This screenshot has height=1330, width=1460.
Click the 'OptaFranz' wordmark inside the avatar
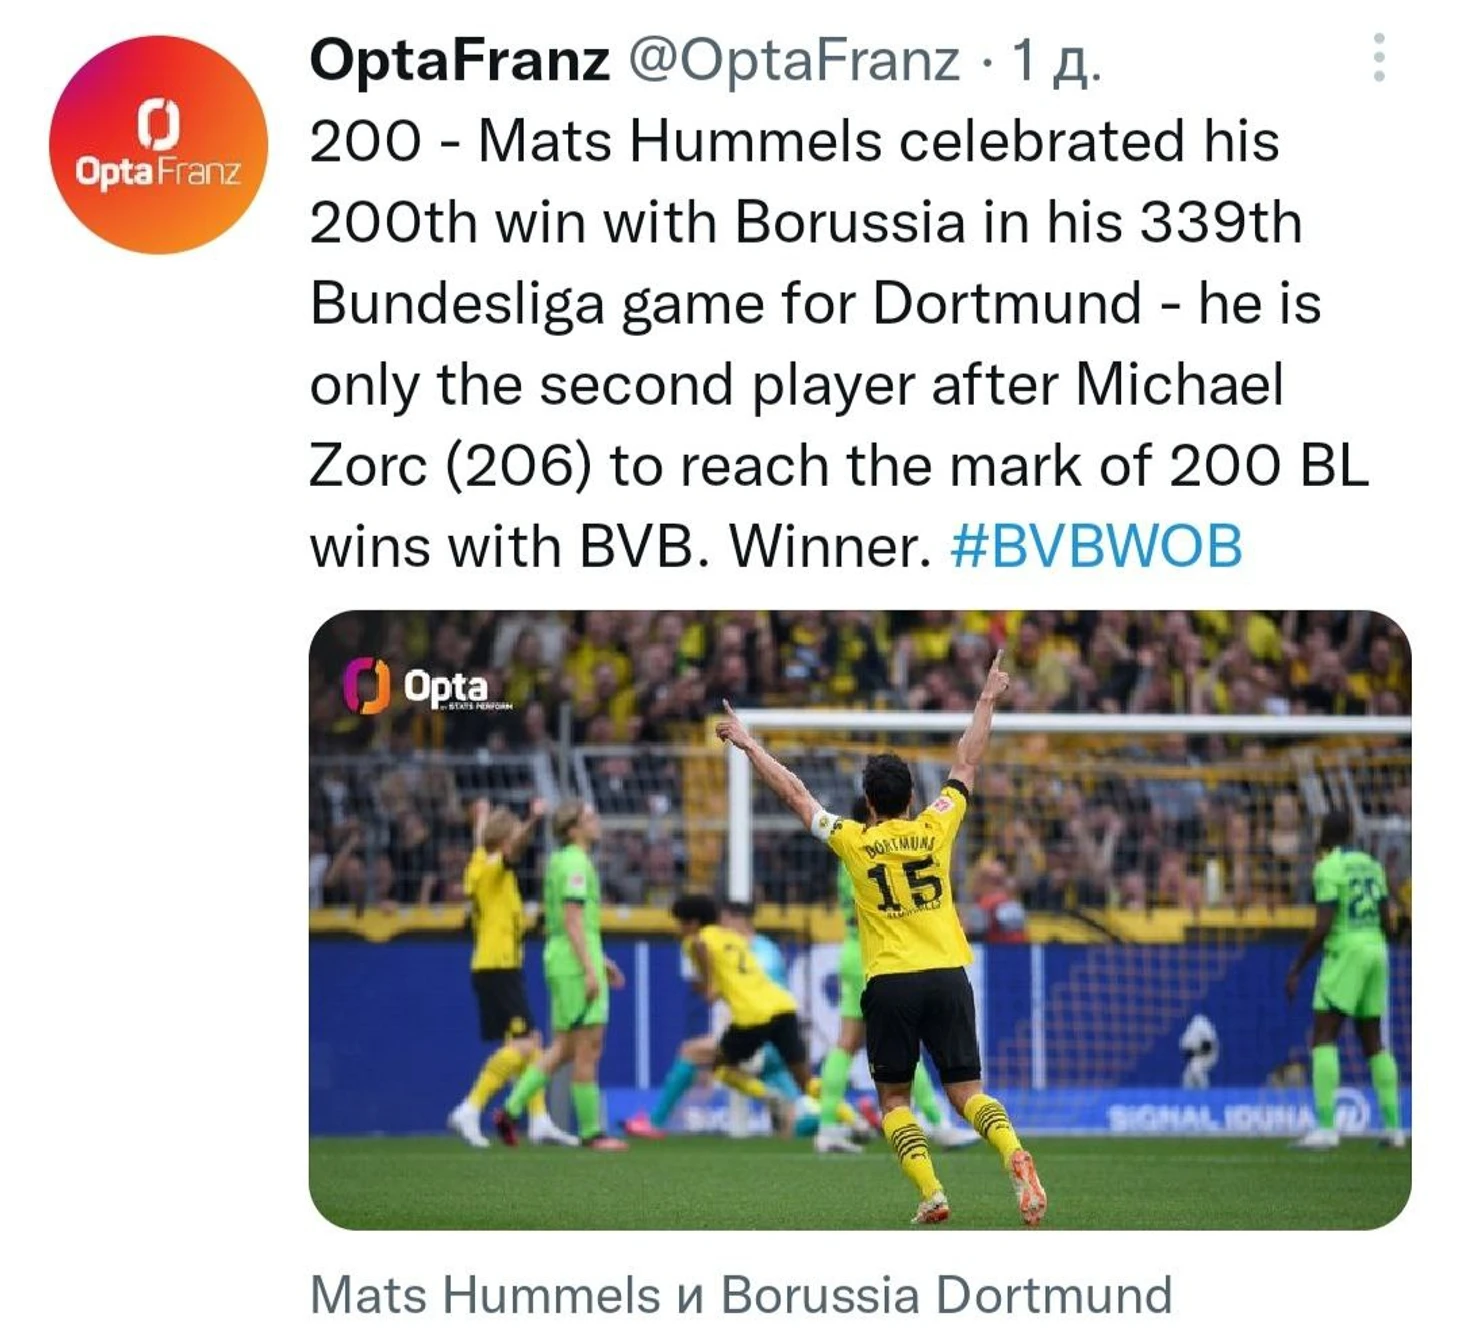pos(158,172)
